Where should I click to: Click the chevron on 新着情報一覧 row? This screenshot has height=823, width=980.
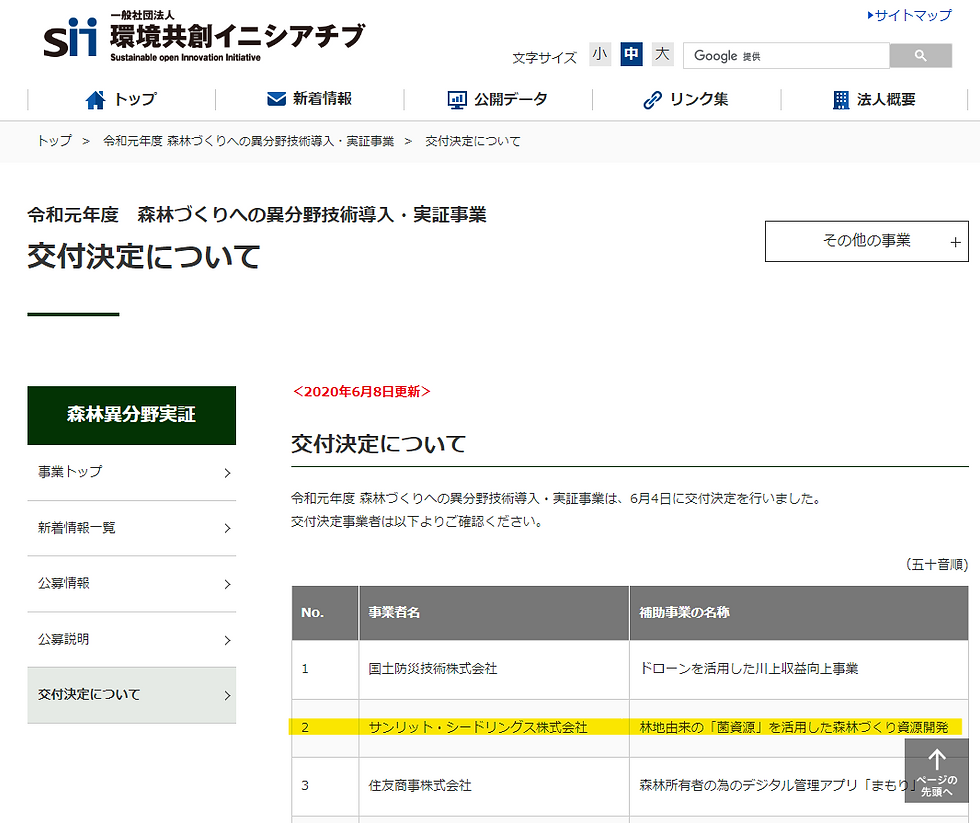pos(228,529)
